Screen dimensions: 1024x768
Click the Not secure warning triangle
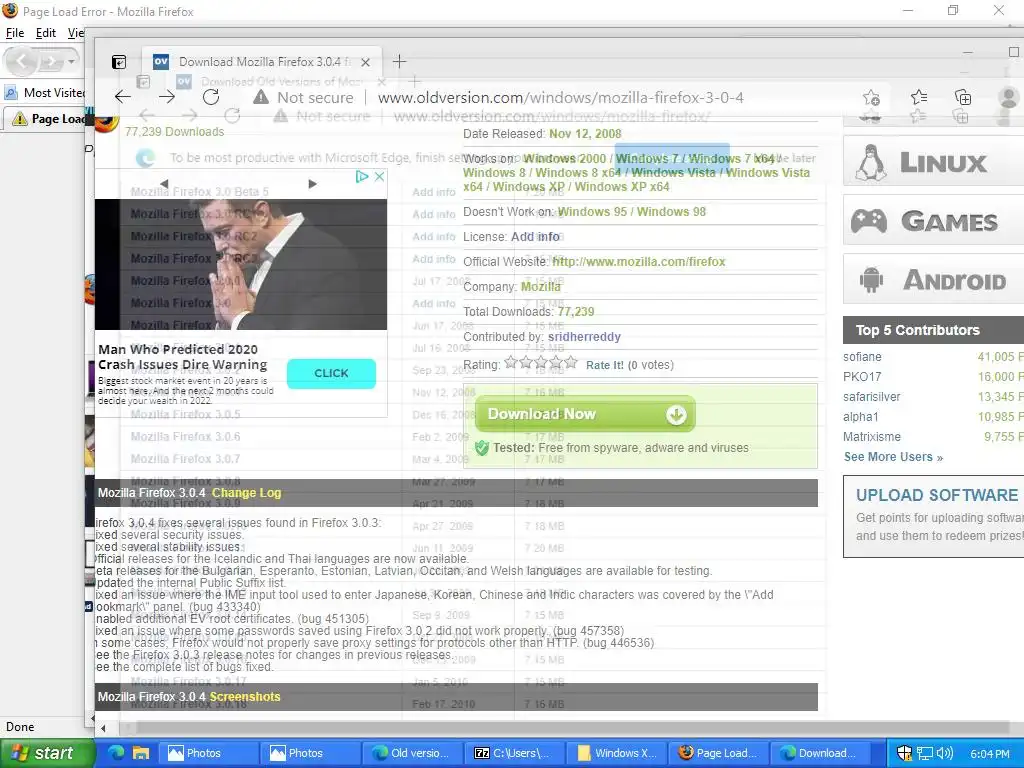pyautogui.click(x=261, y=97)
